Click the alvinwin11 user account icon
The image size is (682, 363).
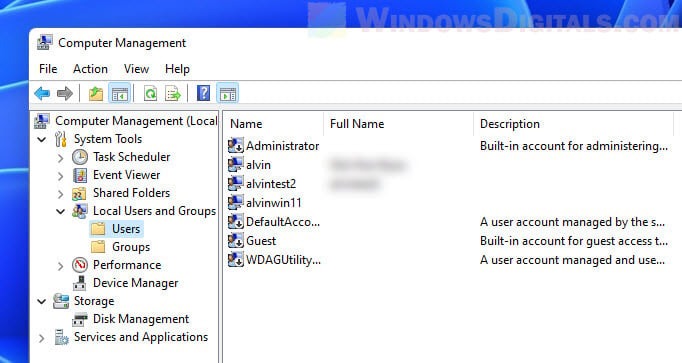(x=236, y=202)
